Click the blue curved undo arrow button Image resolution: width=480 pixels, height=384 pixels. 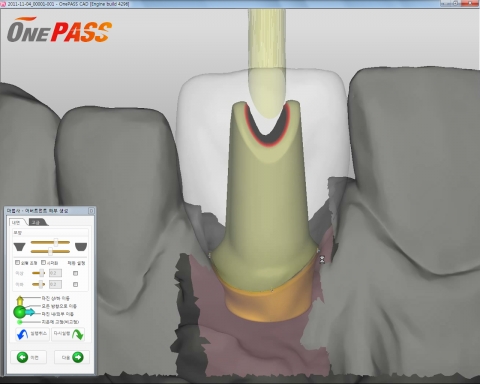tap(32, 334)
